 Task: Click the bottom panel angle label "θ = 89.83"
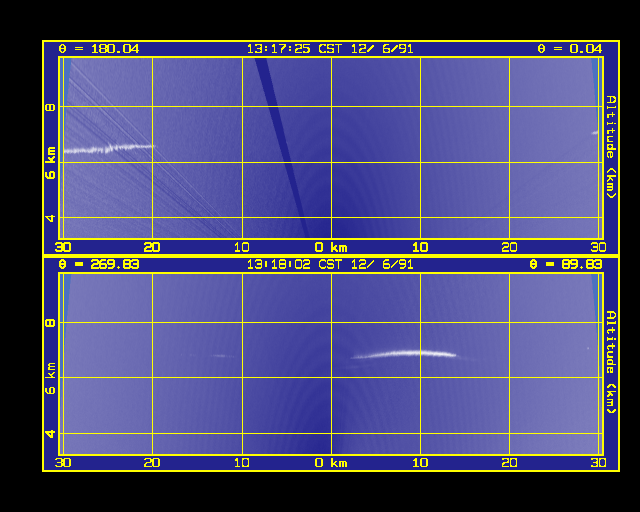(566, 264)
